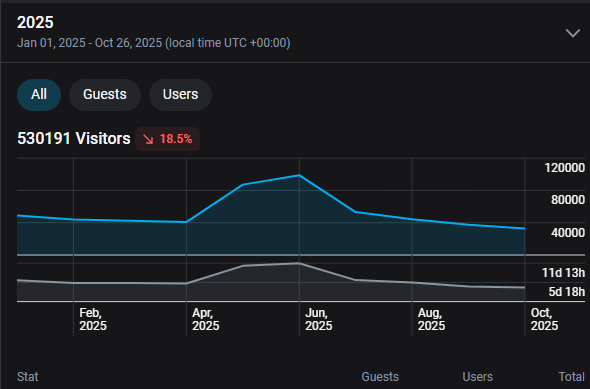Click the Apr, 2025 axis label
590x389 pixels.
pyautogui.click(x=205, y=319)
